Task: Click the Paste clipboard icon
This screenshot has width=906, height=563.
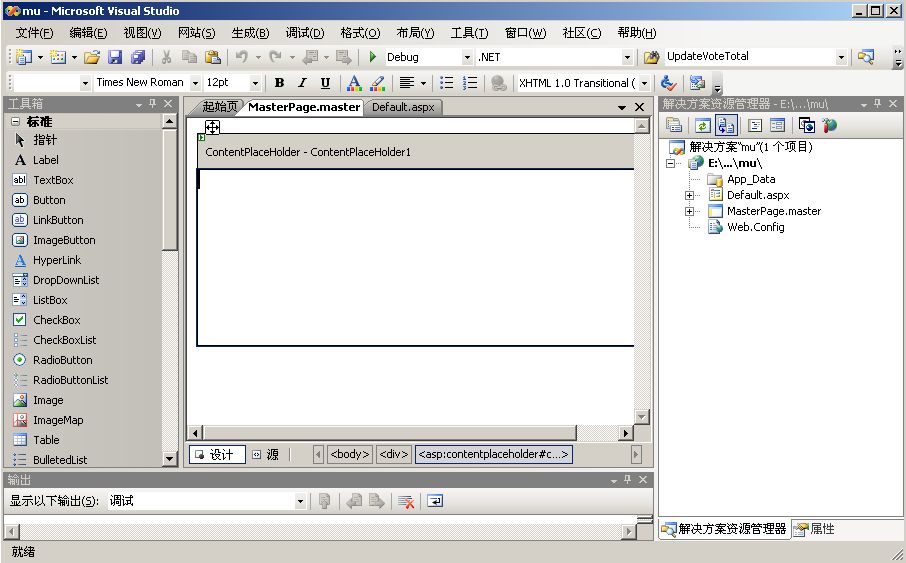Action: (213, 57)
